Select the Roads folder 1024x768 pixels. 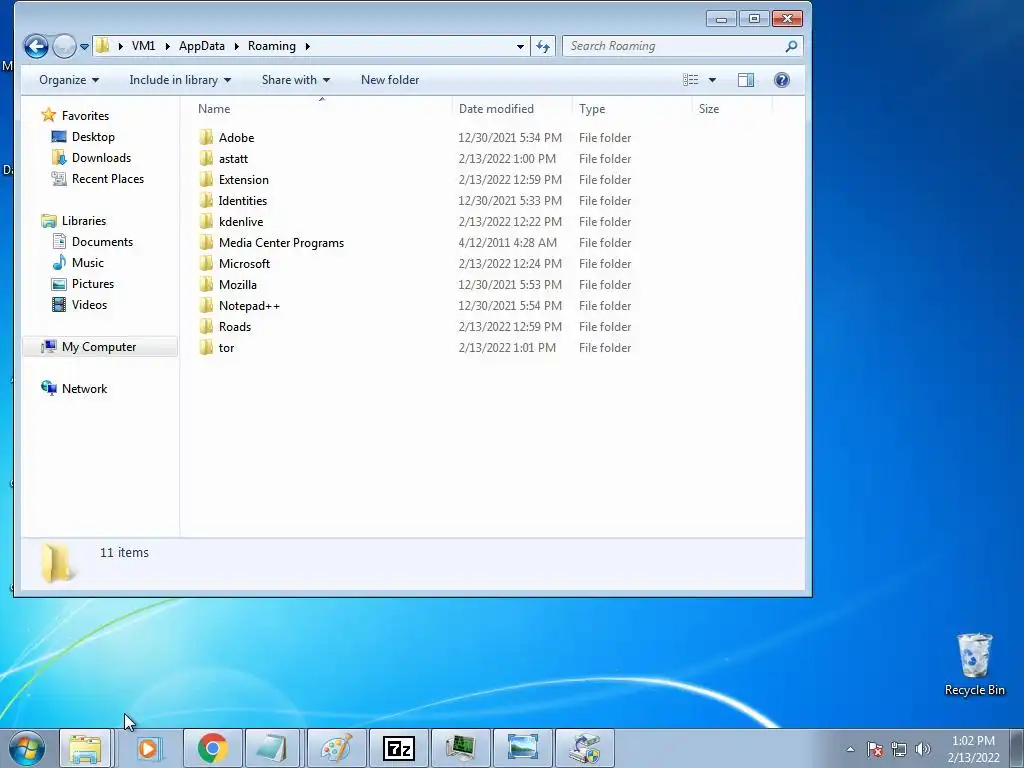(x=235, y=327)
